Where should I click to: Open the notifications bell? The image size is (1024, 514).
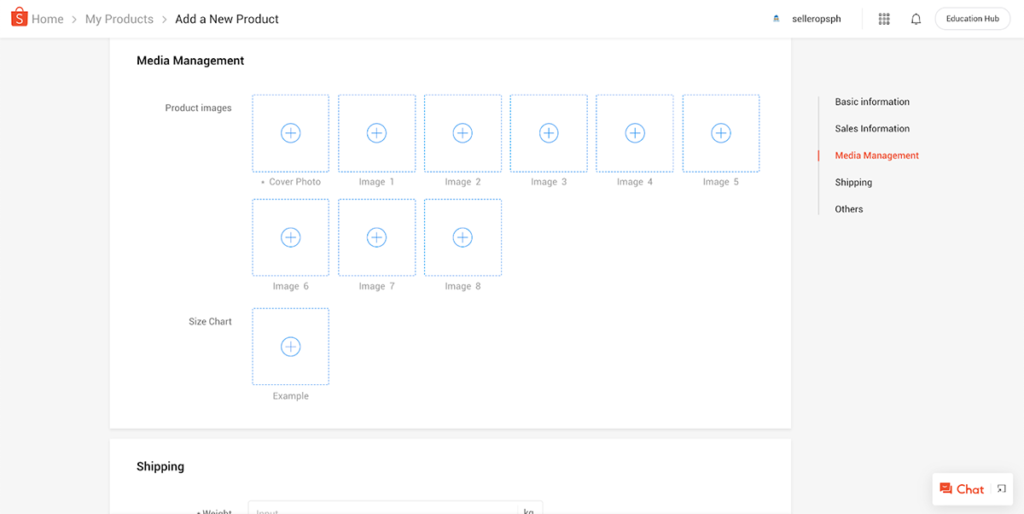click(915, 19)
